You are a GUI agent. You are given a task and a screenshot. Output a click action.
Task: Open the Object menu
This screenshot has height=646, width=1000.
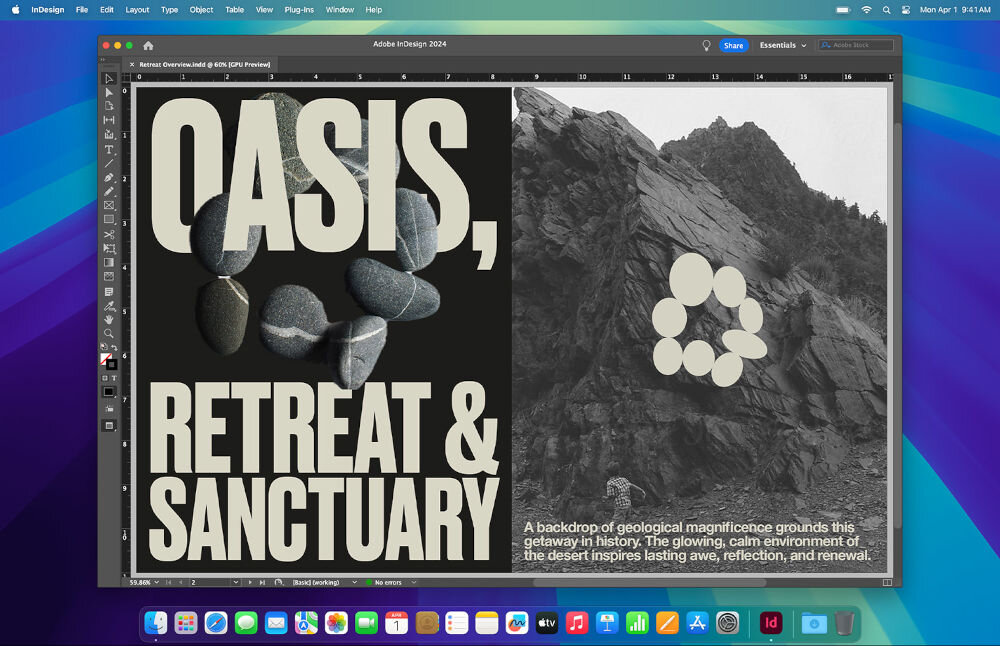(x=200, y=9)
